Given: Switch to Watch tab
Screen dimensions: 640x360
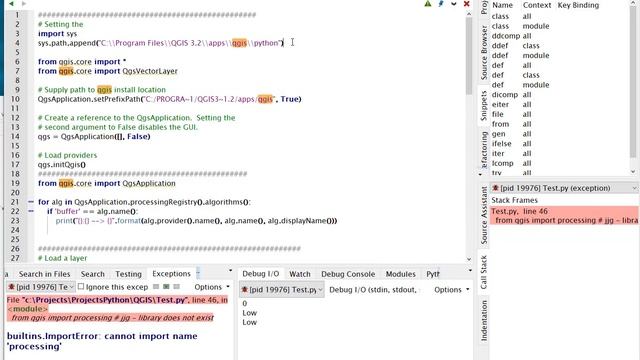Looking at the screenshot, I should tap(300, 274).
